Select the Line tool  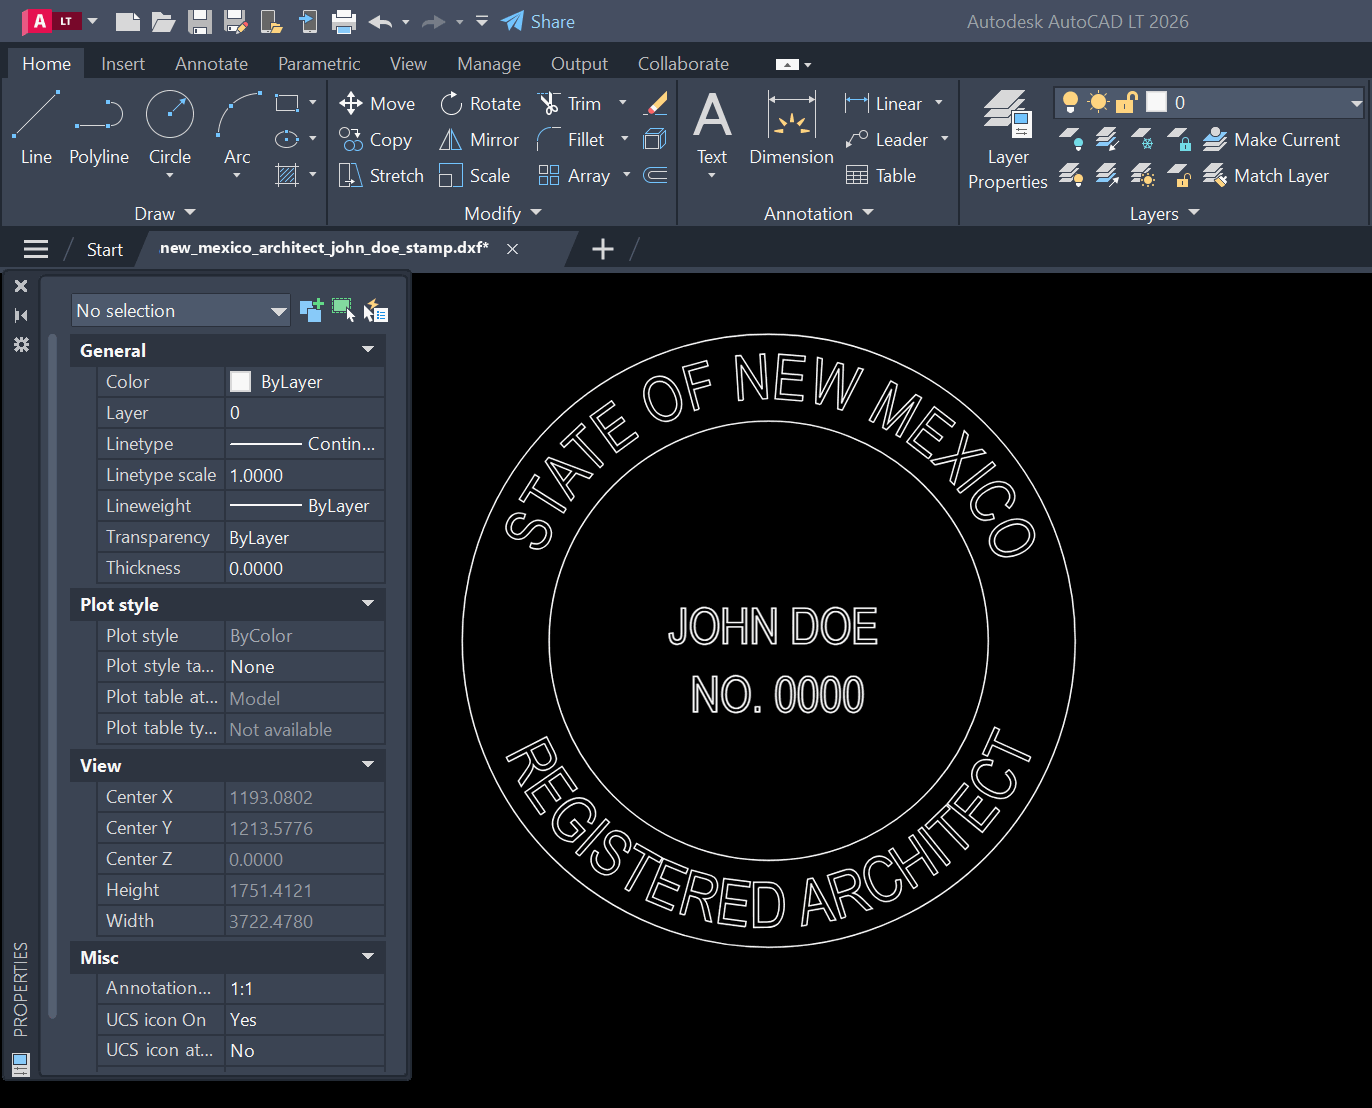[x=36, y=128]
